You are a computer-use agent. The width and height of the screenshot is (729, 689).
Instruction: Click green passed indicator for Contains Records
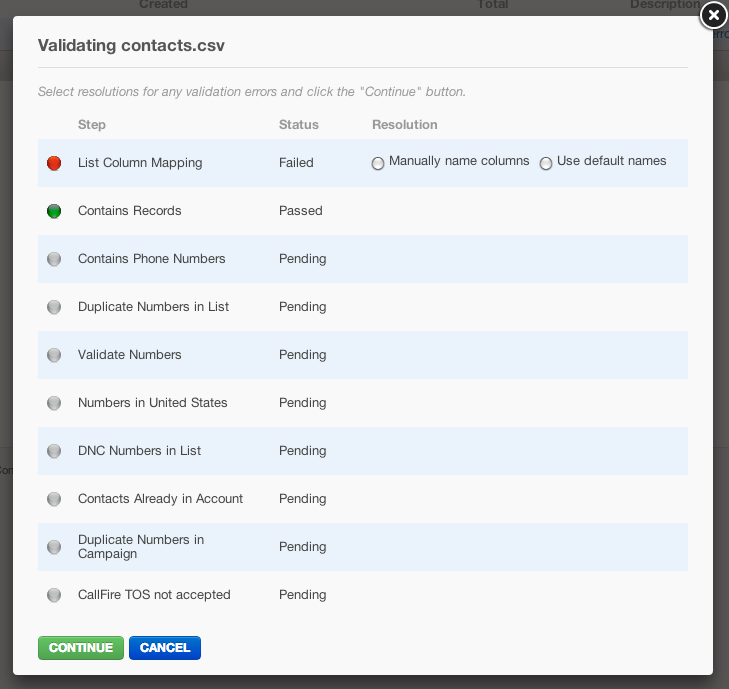[54, 211]
